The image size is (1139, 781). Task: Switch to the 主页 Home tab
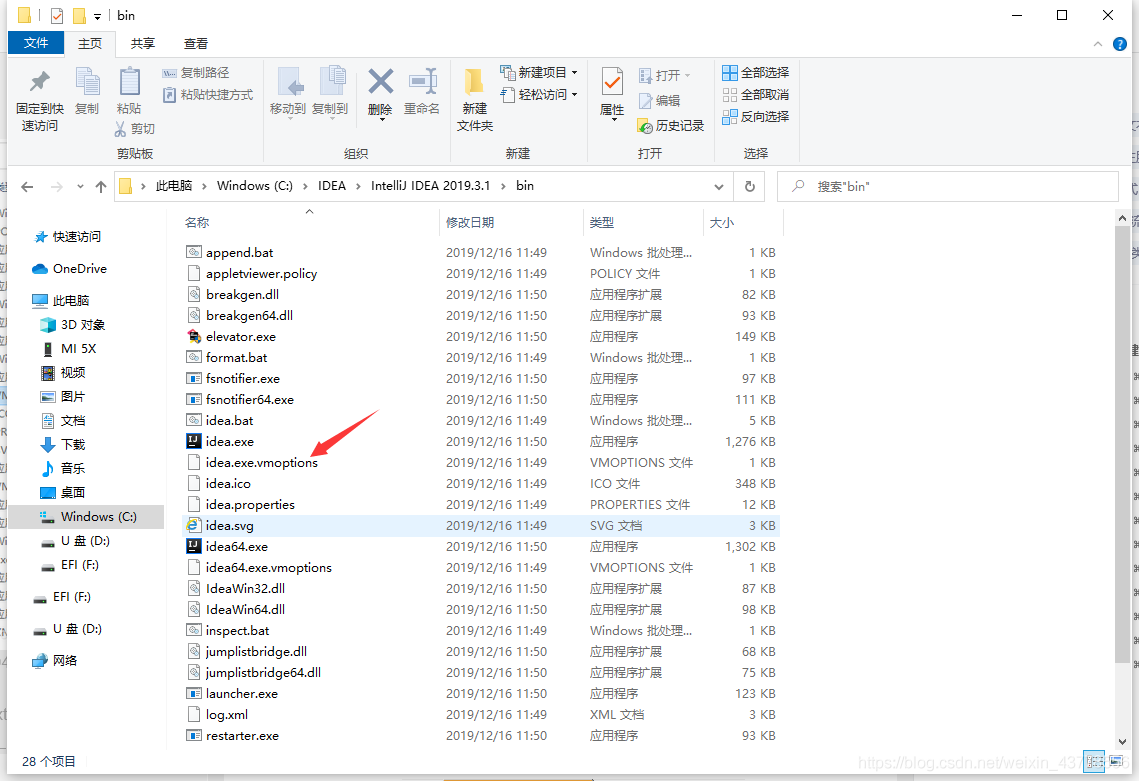(90, 44)
